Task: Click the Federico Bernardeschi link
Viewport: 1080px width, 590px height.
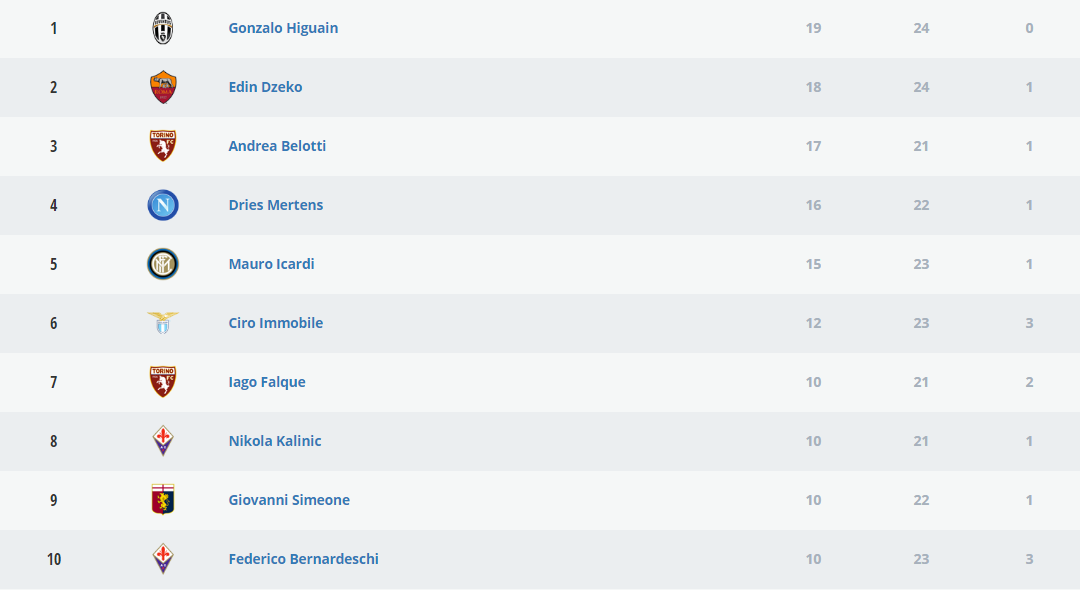Action: tap(304, 559)
